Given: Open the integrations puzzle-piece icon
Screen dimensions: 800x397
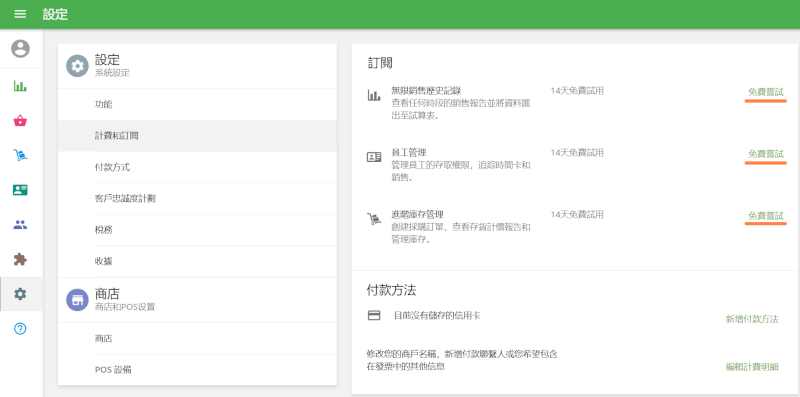Looking at the screenshot, I should pos(20,259).
